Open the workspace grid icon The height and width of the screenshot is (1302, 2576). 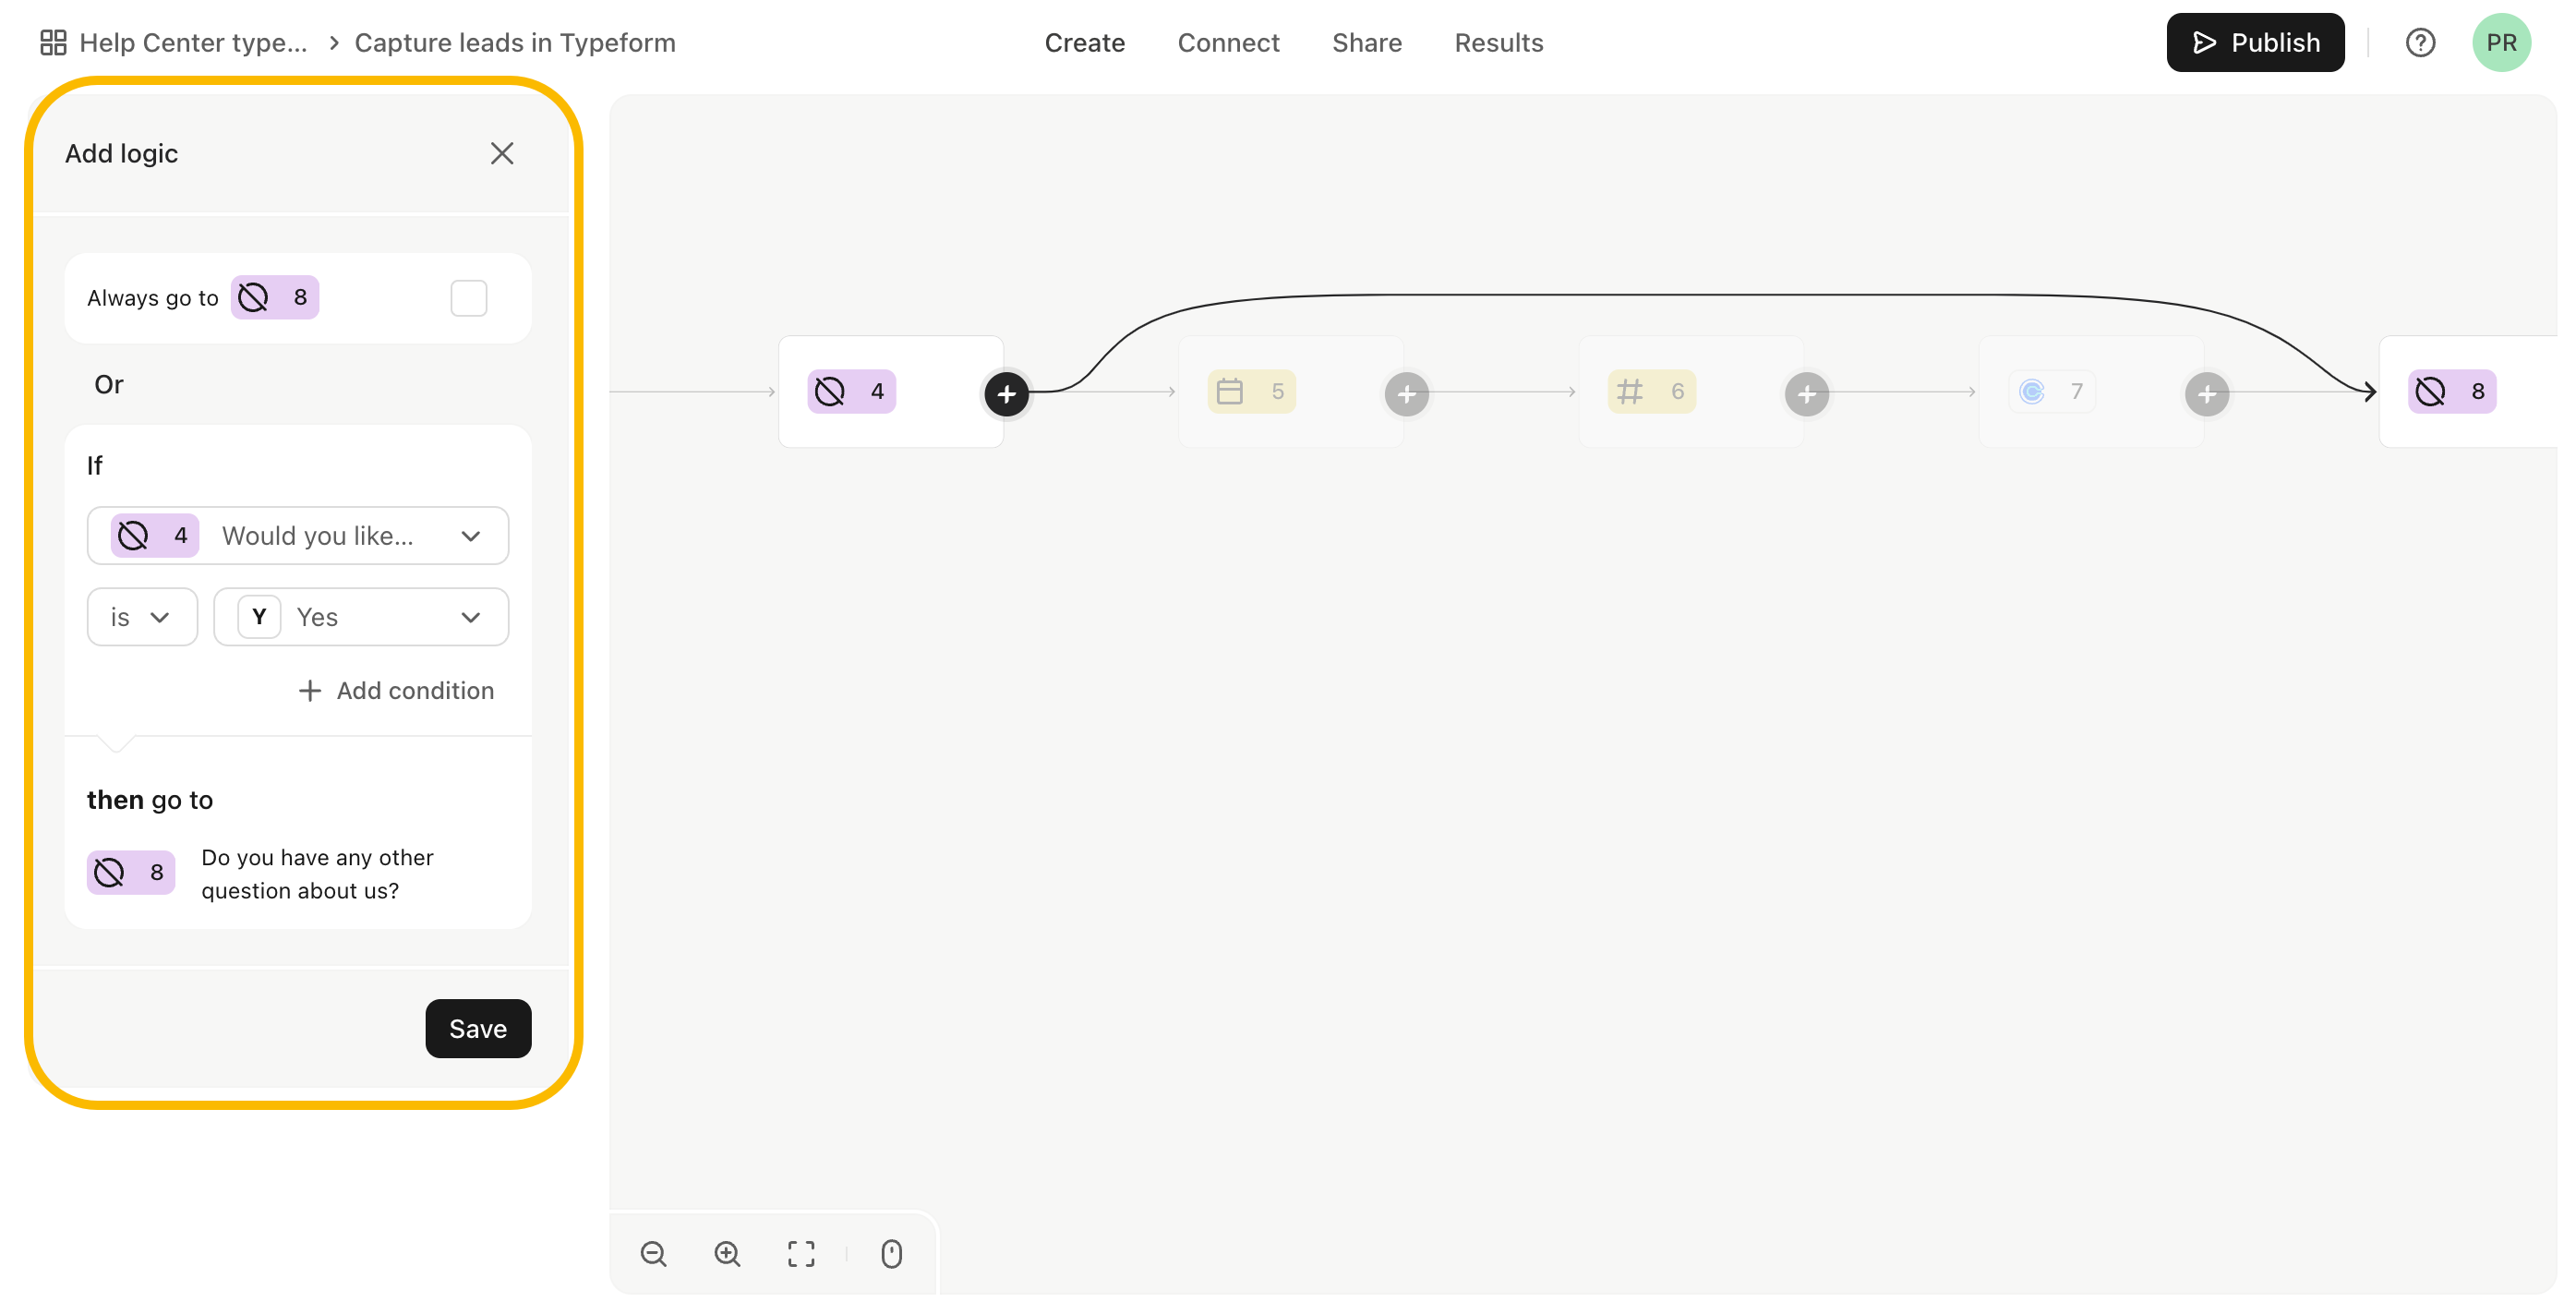point(53,43)
